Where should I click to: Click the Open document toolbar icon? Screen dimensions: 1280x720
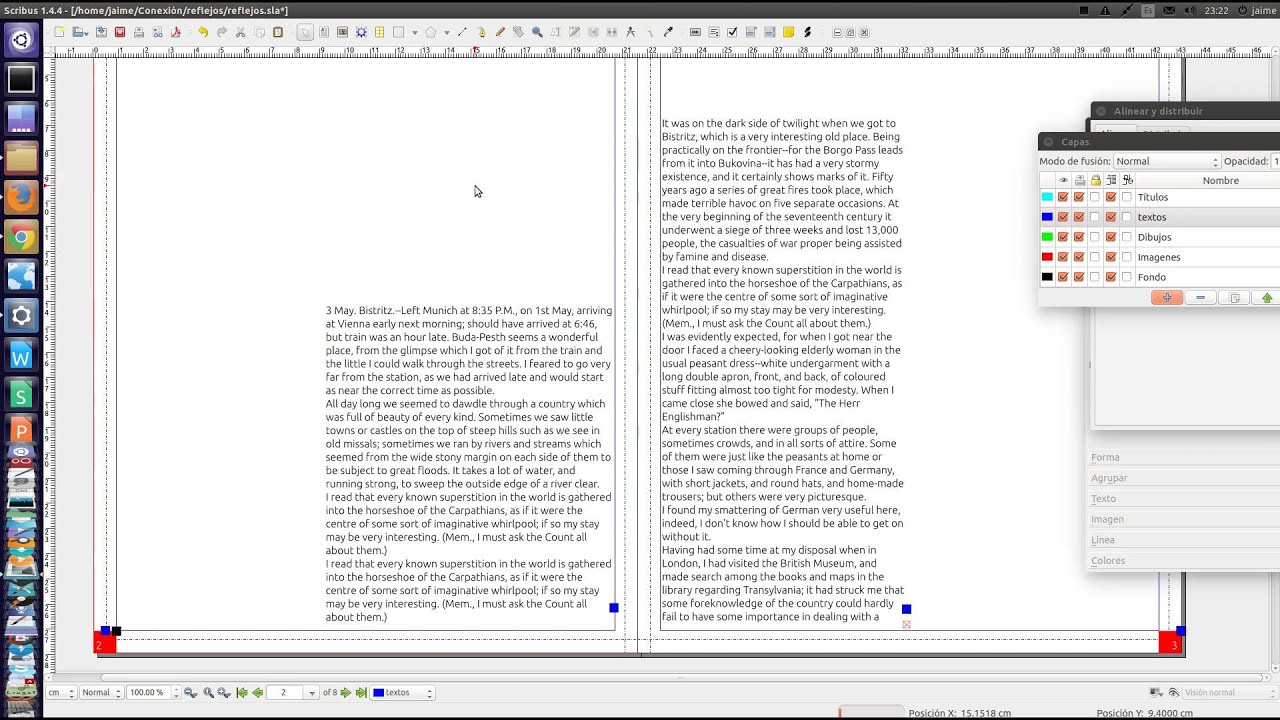click(x=80, y=32)
